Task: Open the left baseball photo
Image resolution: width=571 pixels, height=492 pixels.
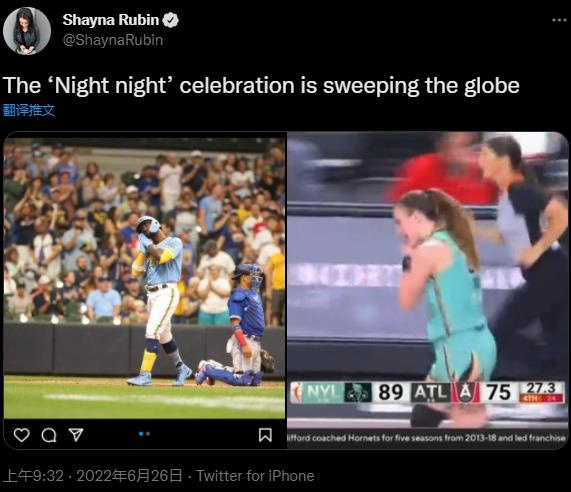Action: pyautogui.click(x=145, y=278)
